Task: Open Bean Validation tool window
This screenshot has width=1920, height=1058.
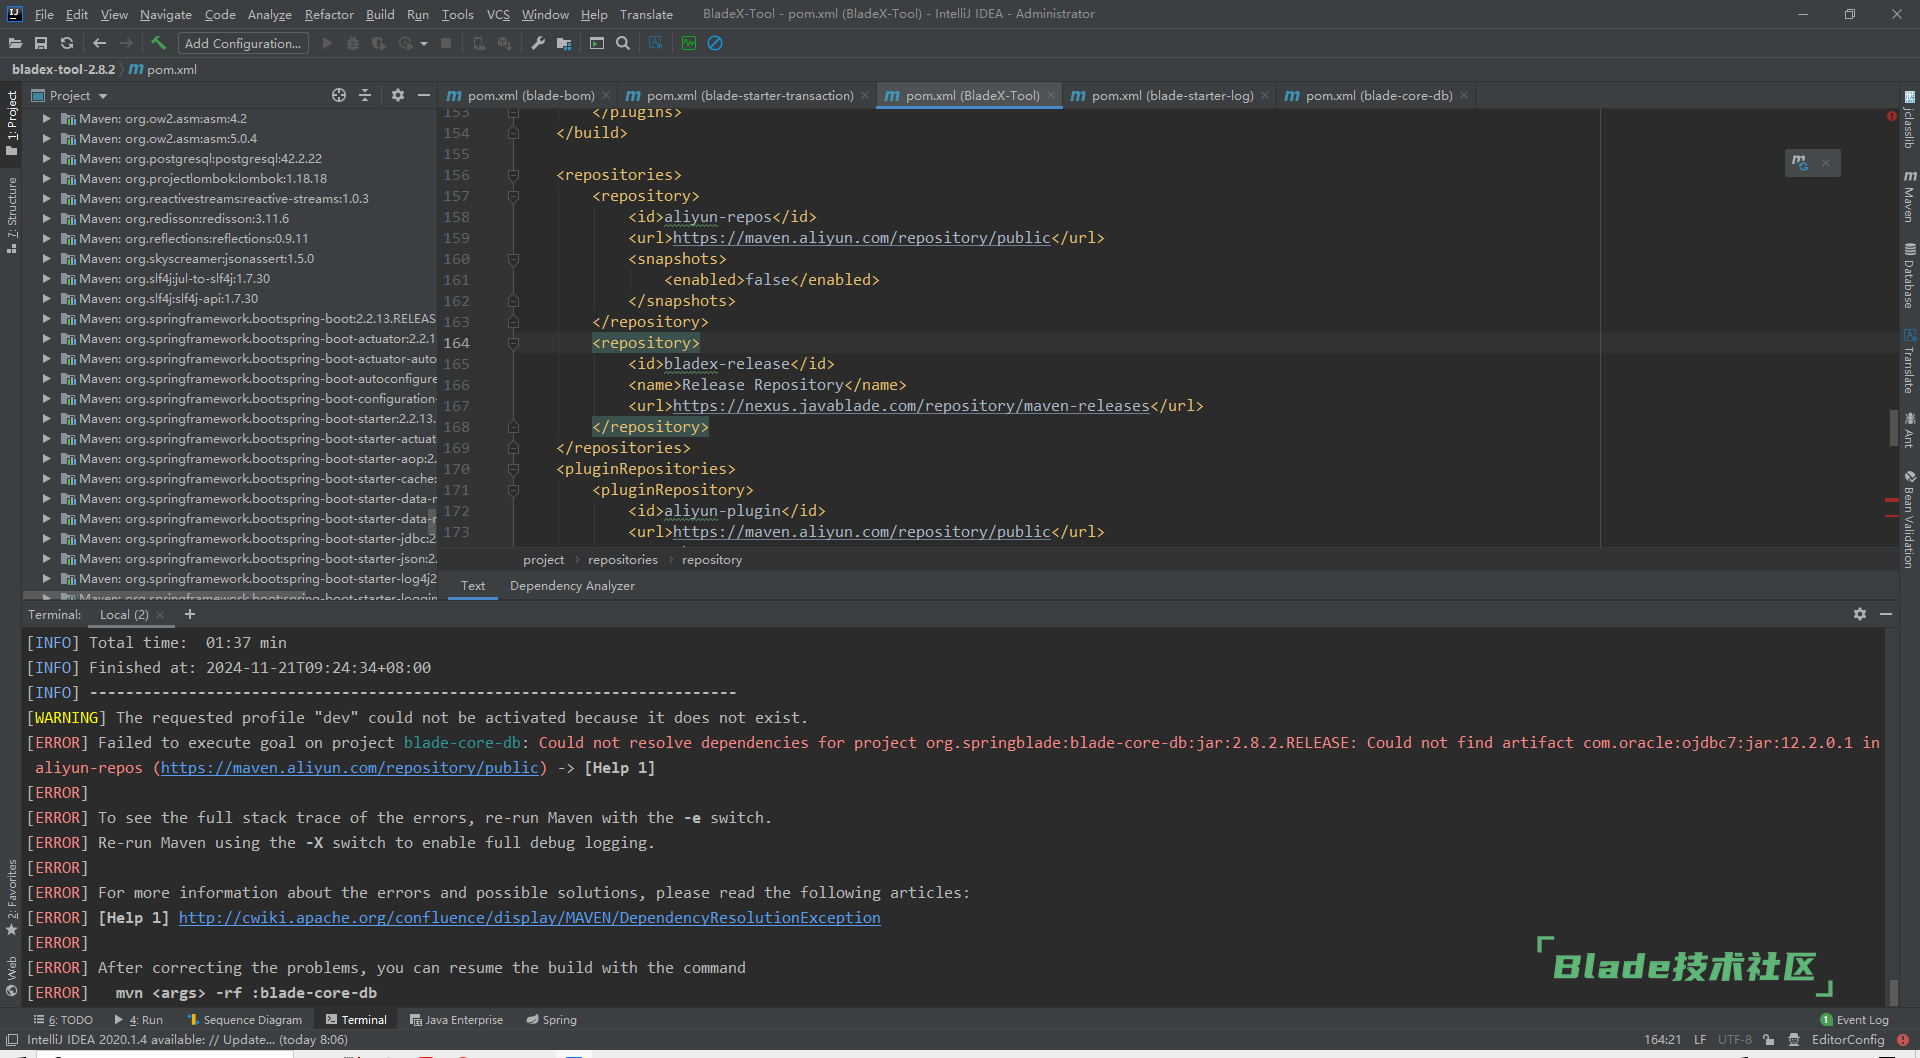Action: (1909, 519)
